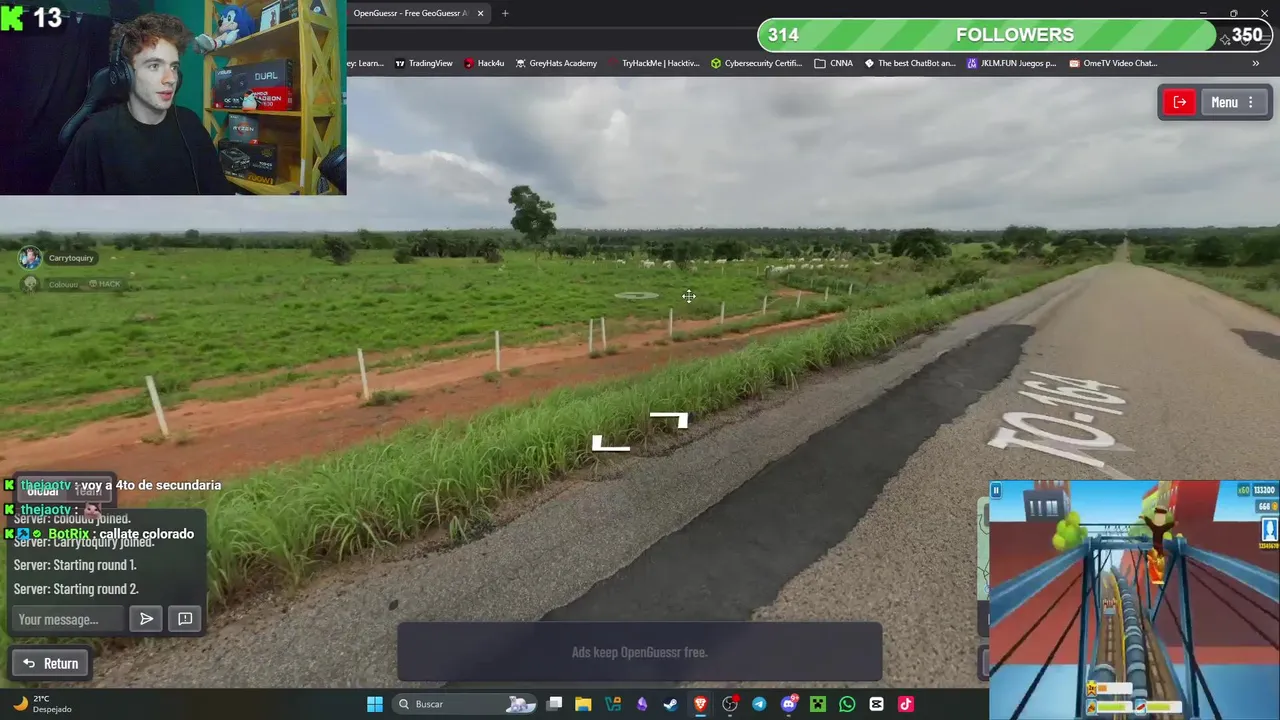Open TikTok from the taskbar
Screen dimensions: 1280x720
point(906,704)
